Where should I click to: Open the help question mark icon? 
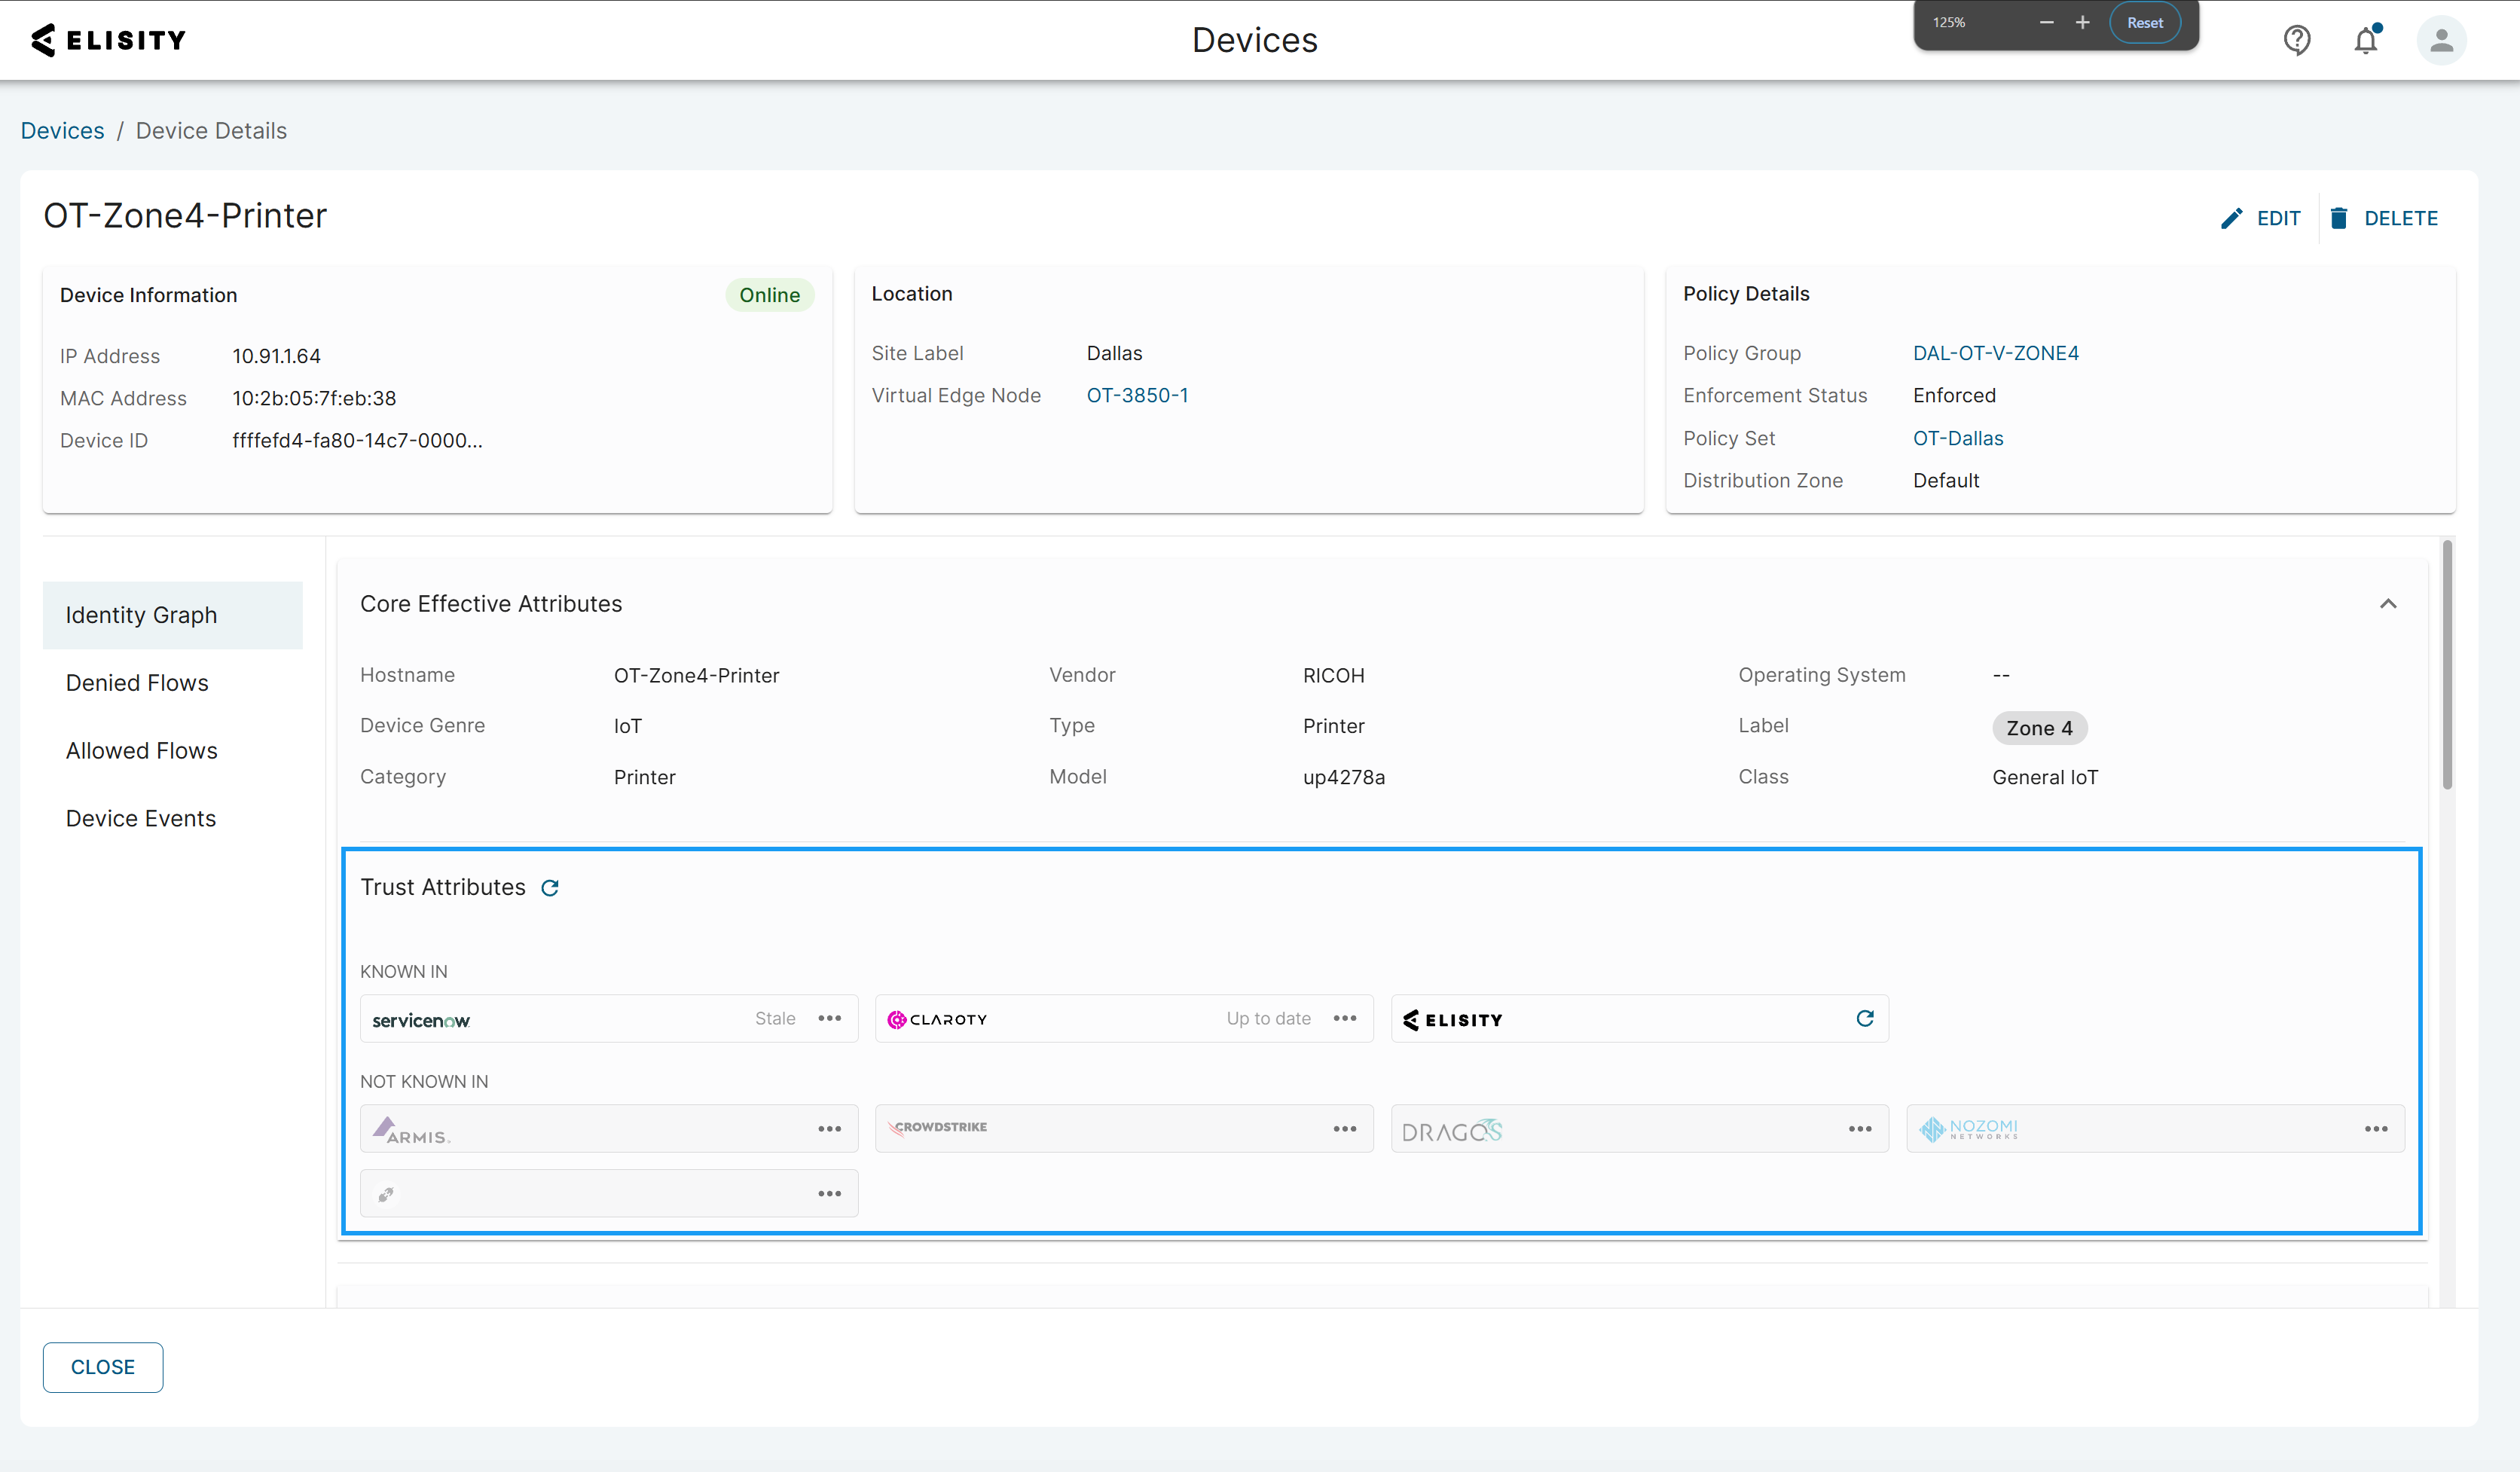[x=2297, y=40]
